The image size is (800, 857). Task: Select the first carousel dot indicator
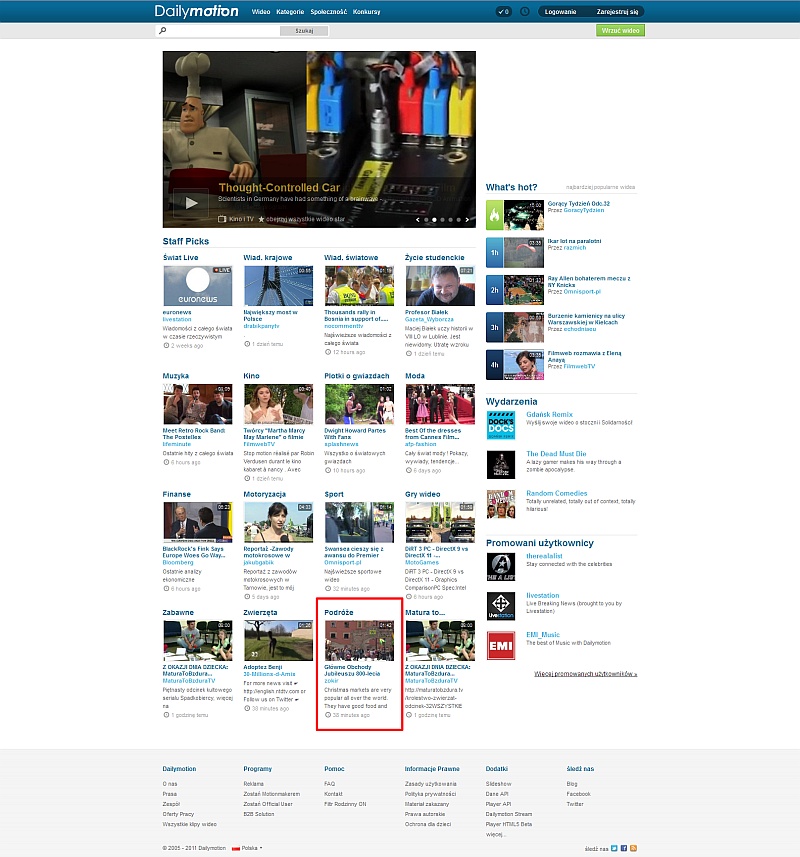coord(426,220)
